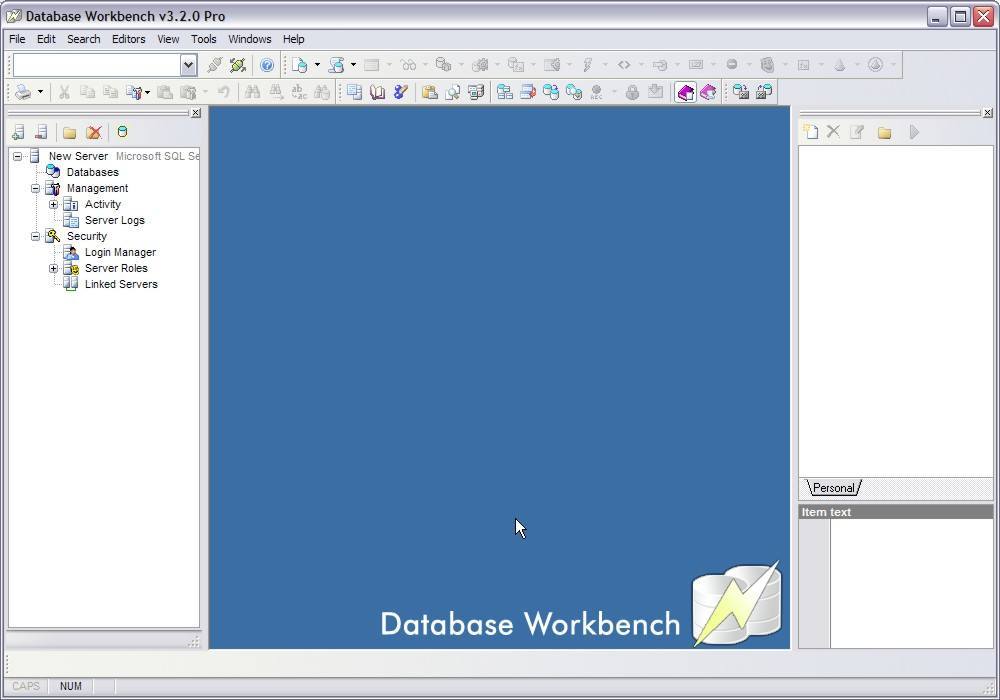Select Linked Servers in the tree
Viewport: 1000px width, 700px height.
(121, 284)
